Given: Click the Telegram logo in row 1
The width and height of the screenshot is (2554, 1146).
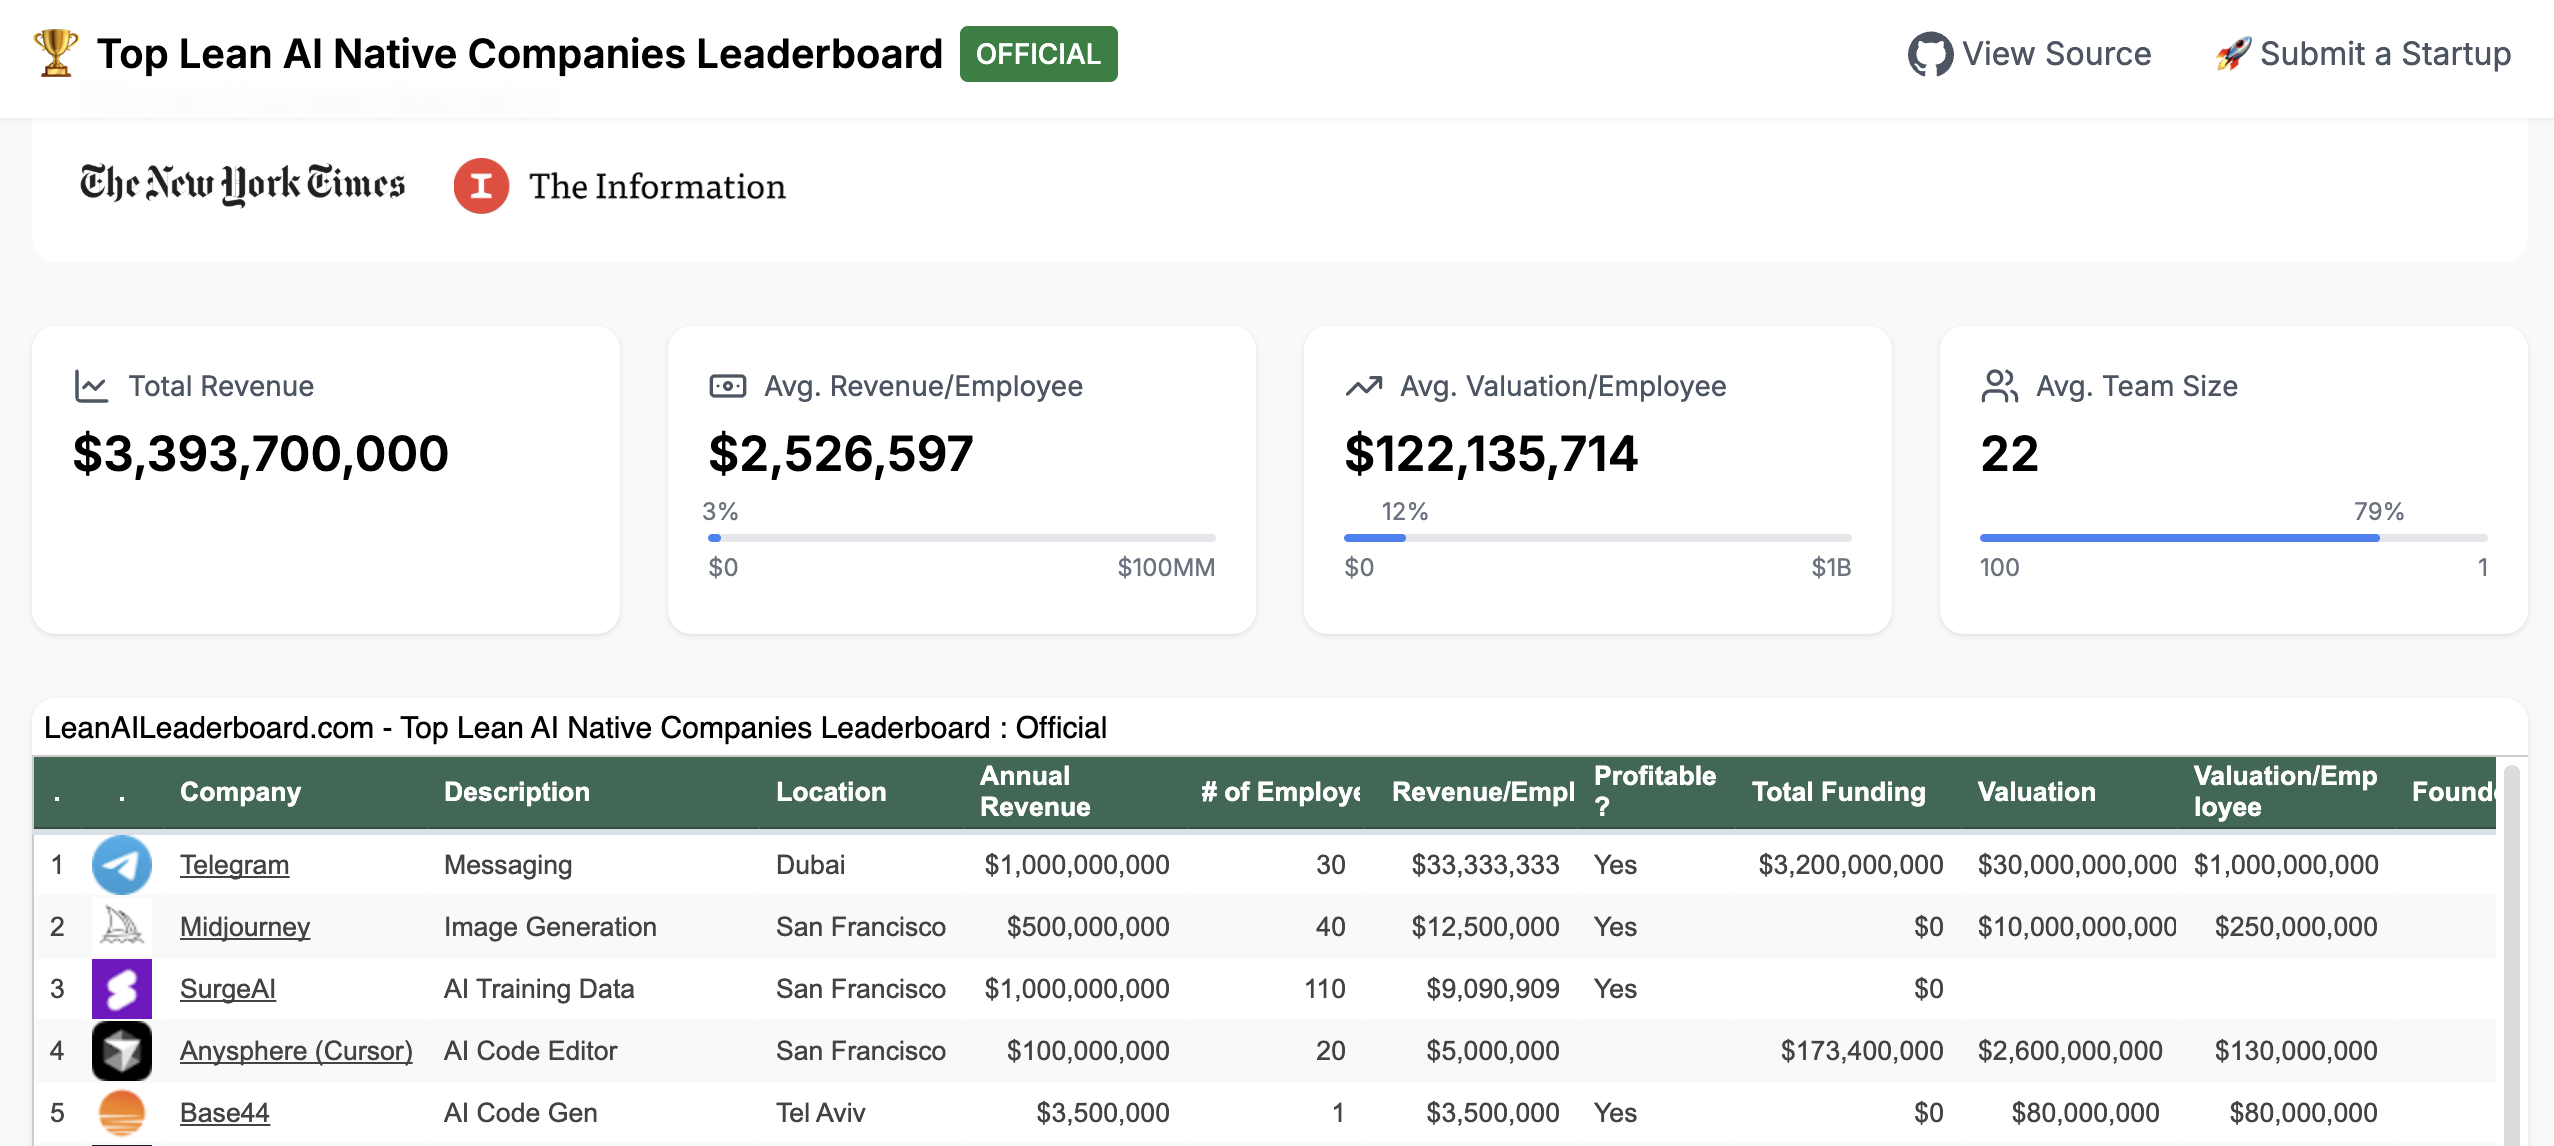Looking at the screenshot, I should (x=121, y=864).
